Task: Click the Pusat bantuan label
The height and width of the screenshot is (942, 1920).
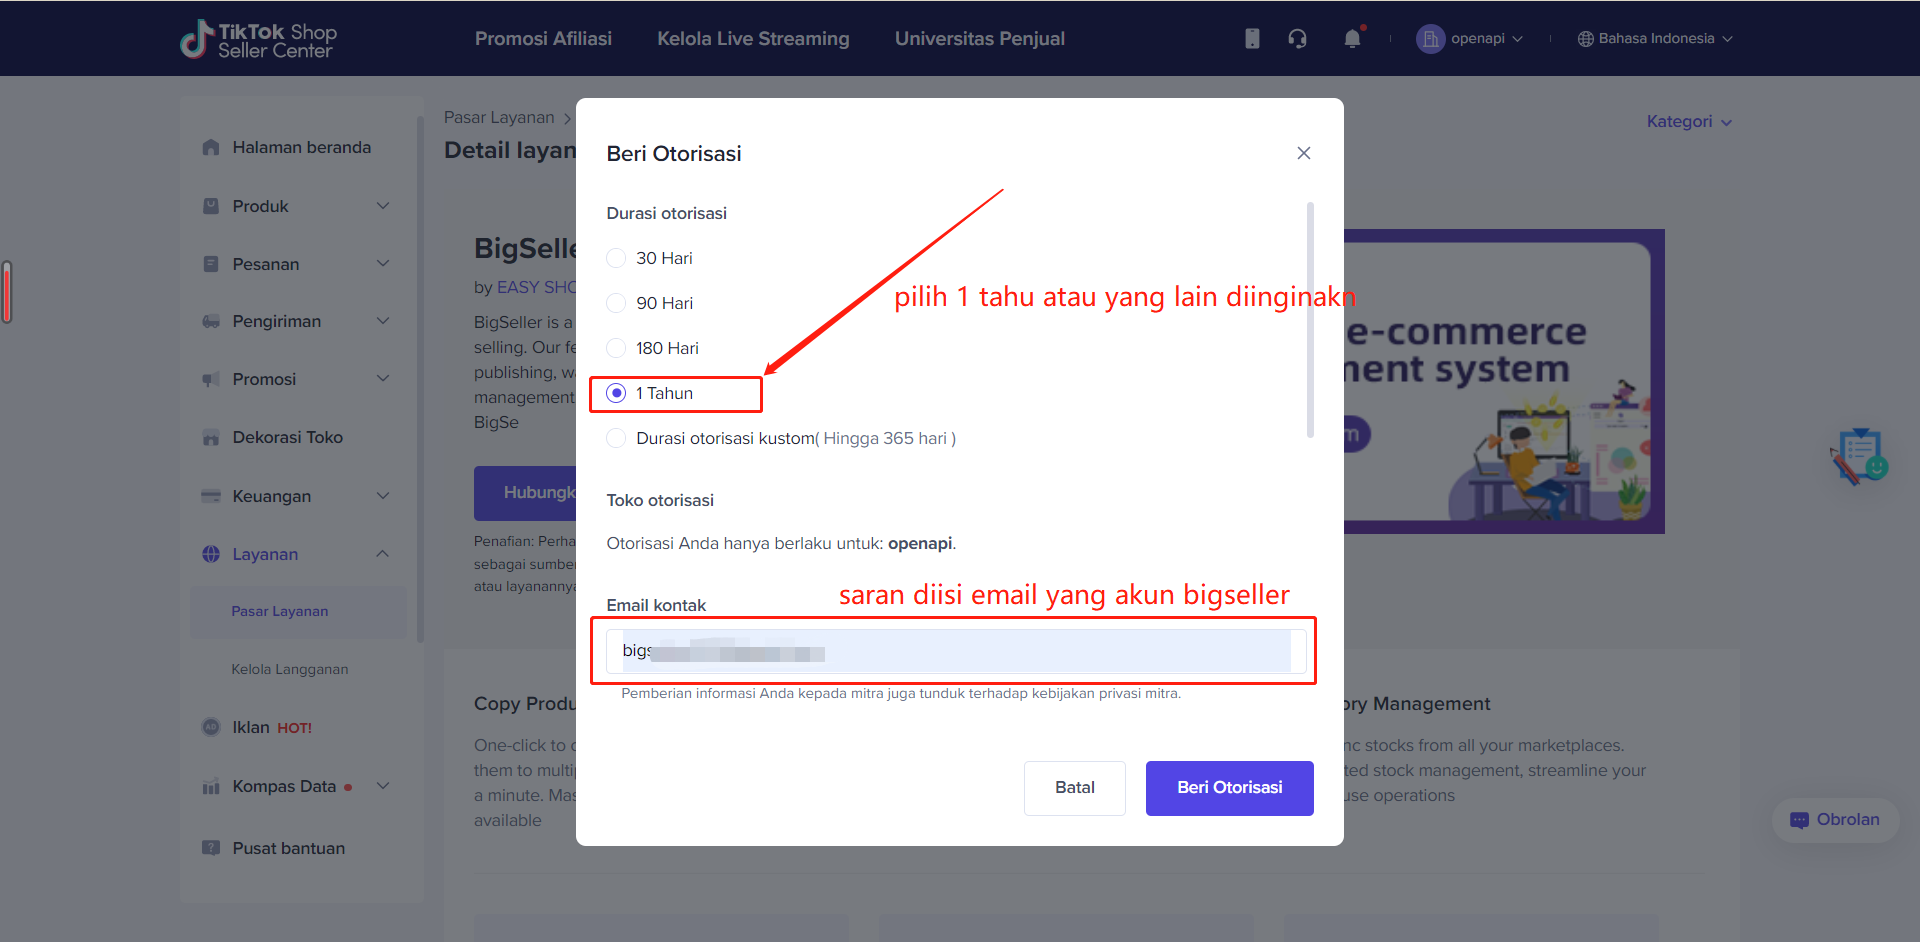Action: point(288,848)
